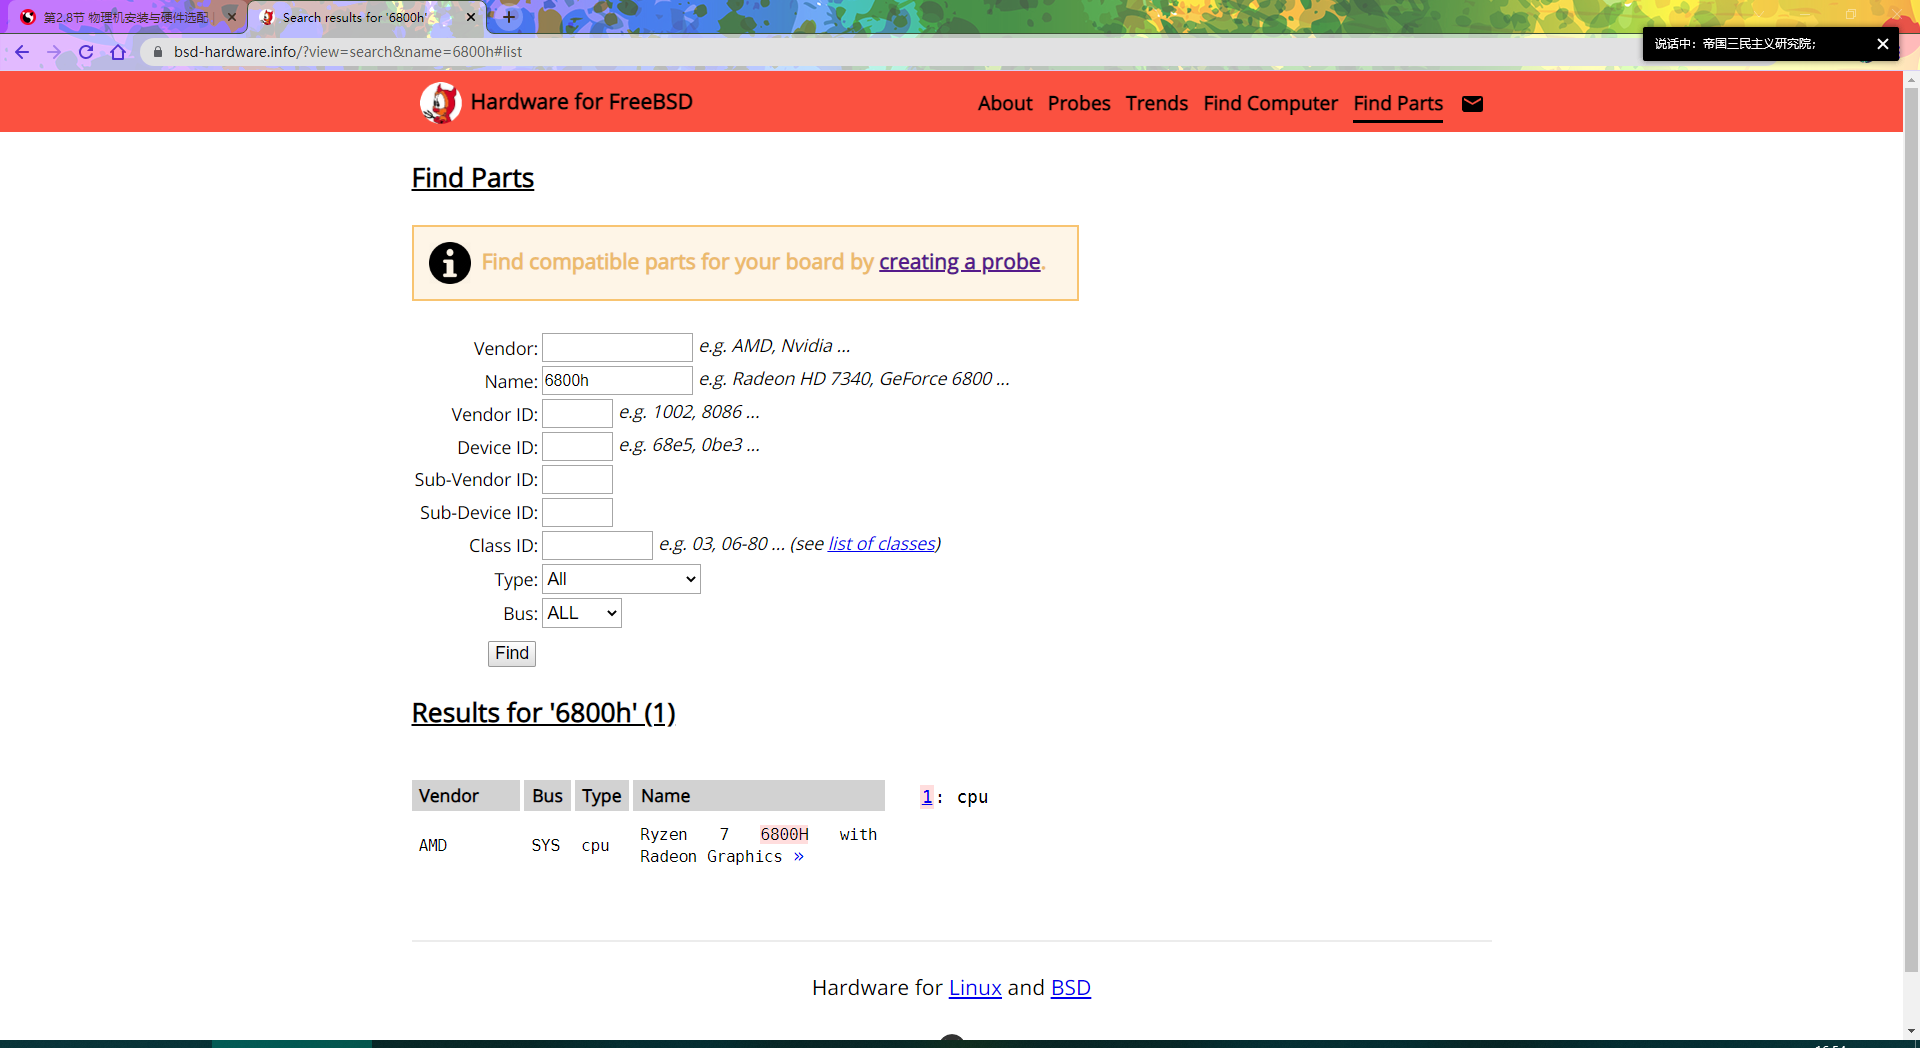Expand the Type dropdown
This screenshot has height=1048, width=1920.
point(621,579)
